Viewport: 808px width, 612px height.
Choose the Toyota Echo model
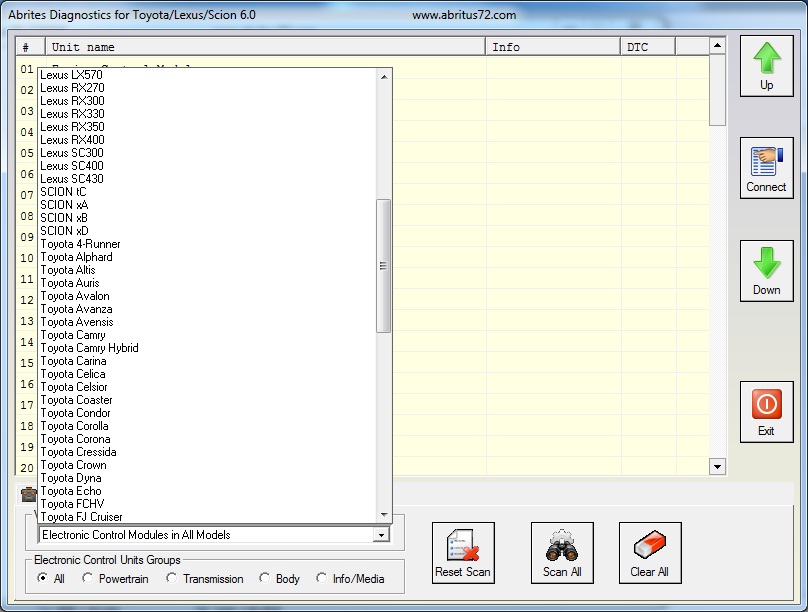(208, 491)
